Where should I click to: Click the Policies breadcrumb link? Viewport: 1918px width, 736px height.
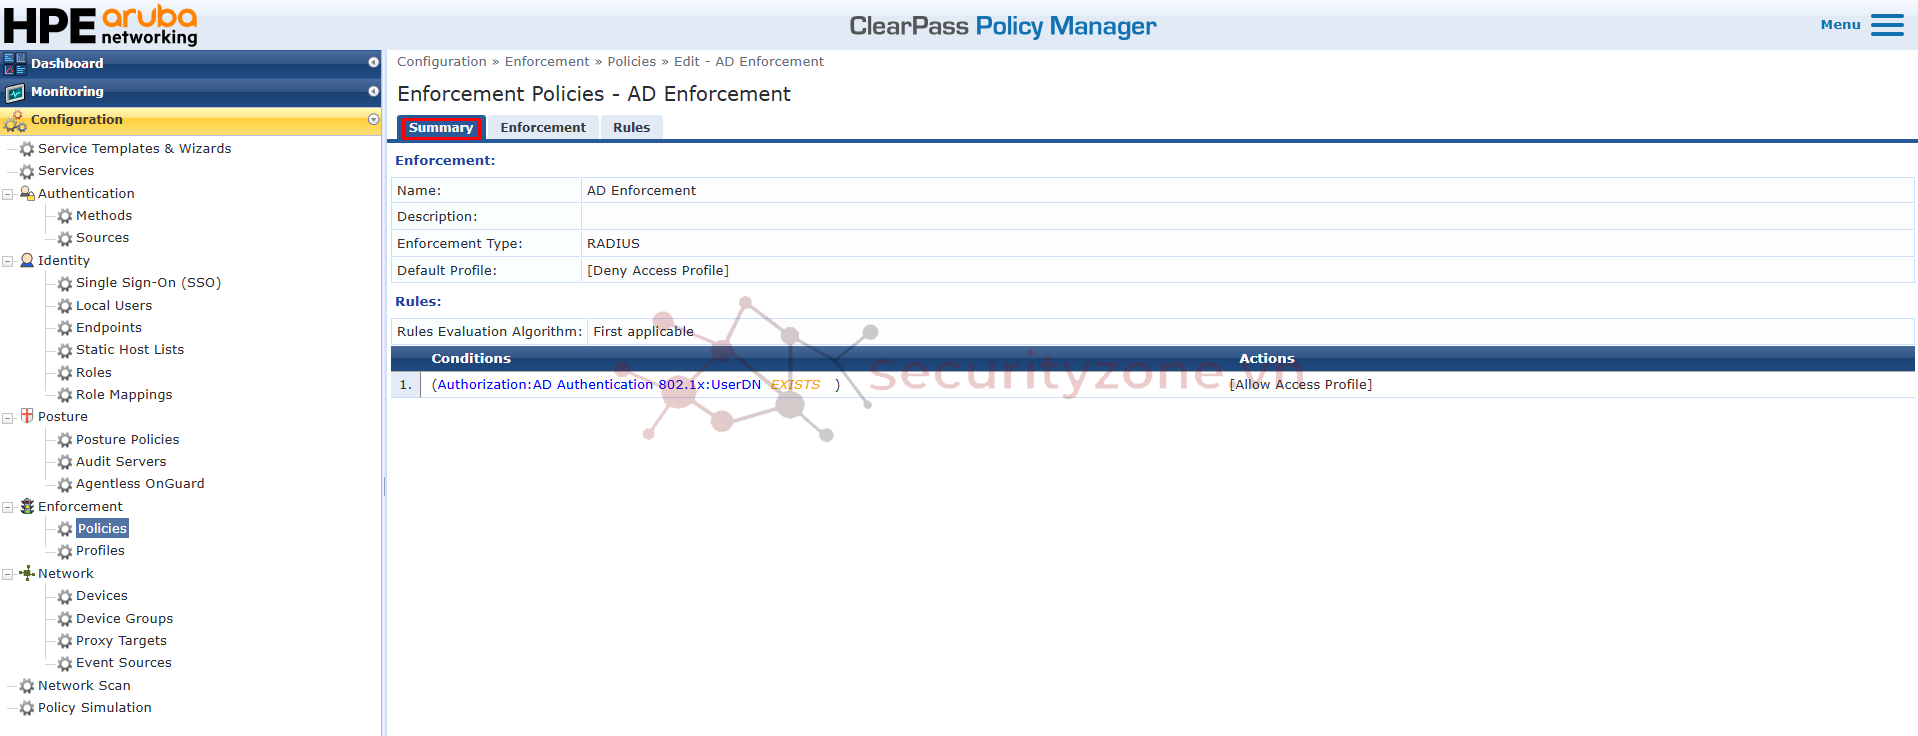click(632, 62)
